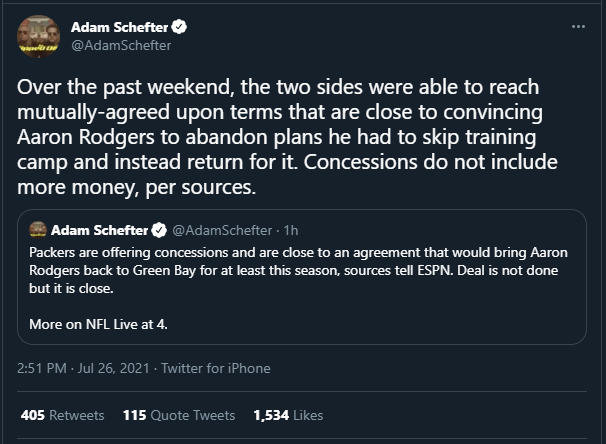
Task: Click the verified badge in the quoted tweet
Action: pyautogui.click(x=157, y=229)
